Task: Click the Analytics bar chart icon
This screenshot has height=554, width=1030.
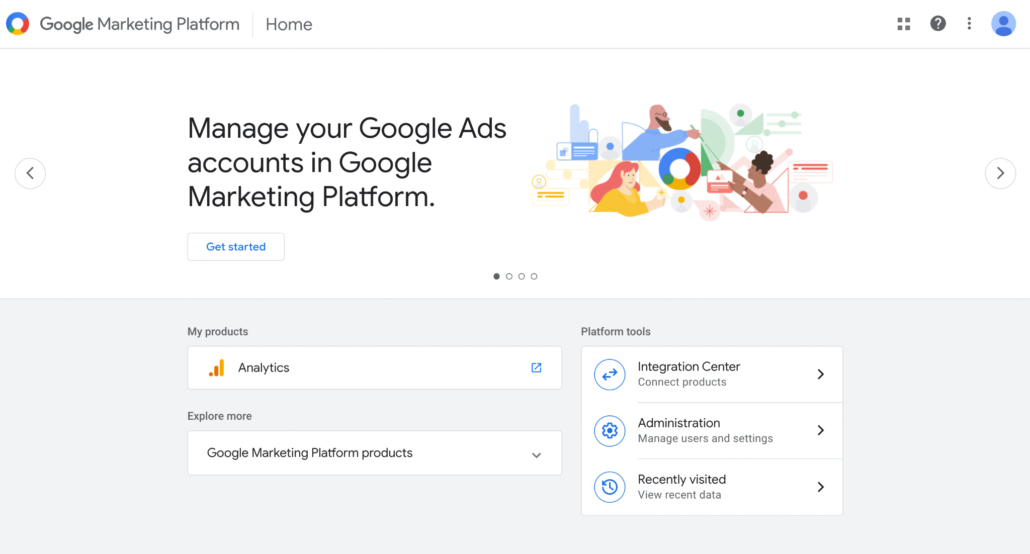Action: [217, 368]
